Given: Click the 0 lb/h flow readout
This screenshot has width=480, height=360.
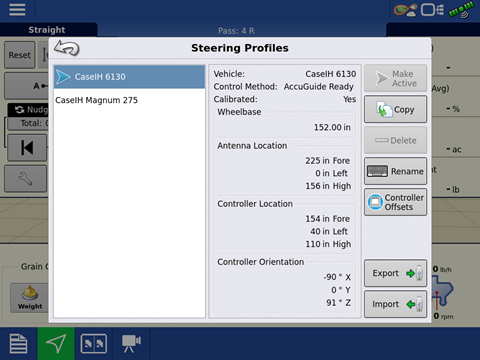Looking at the screenshot, I should pos(442,269).
